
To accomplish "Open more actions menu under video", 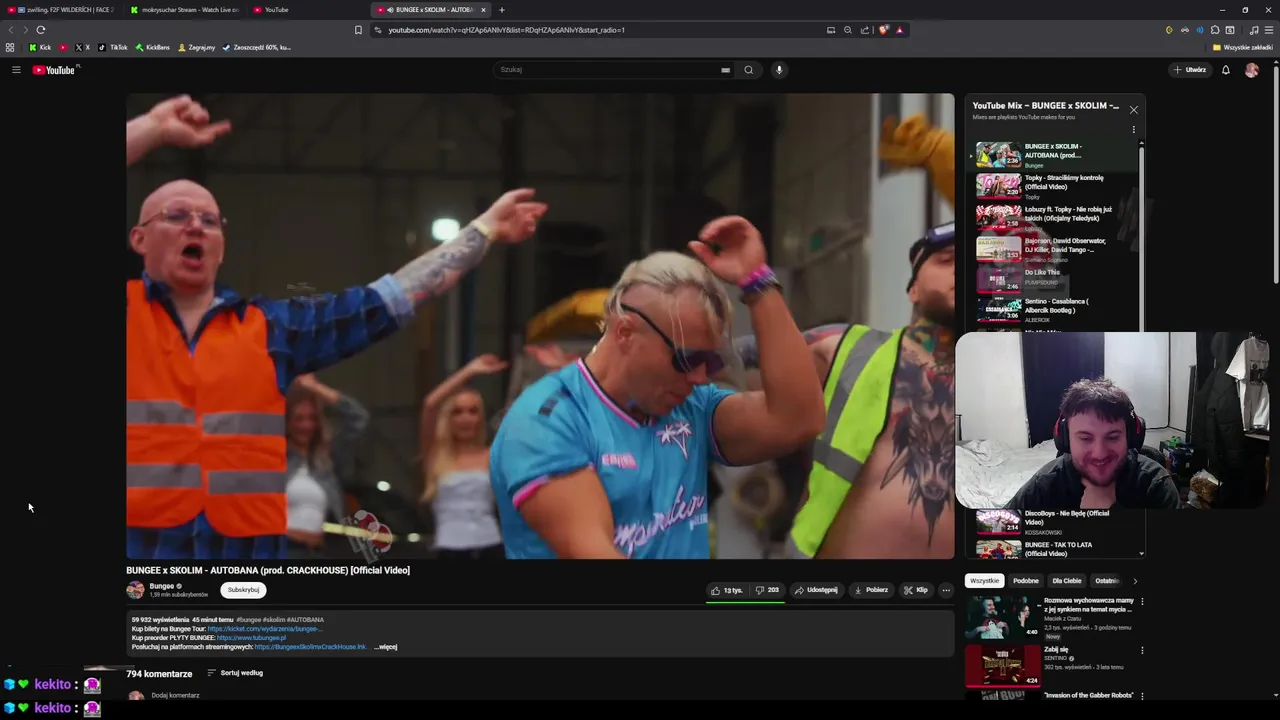I will (946, 590).
